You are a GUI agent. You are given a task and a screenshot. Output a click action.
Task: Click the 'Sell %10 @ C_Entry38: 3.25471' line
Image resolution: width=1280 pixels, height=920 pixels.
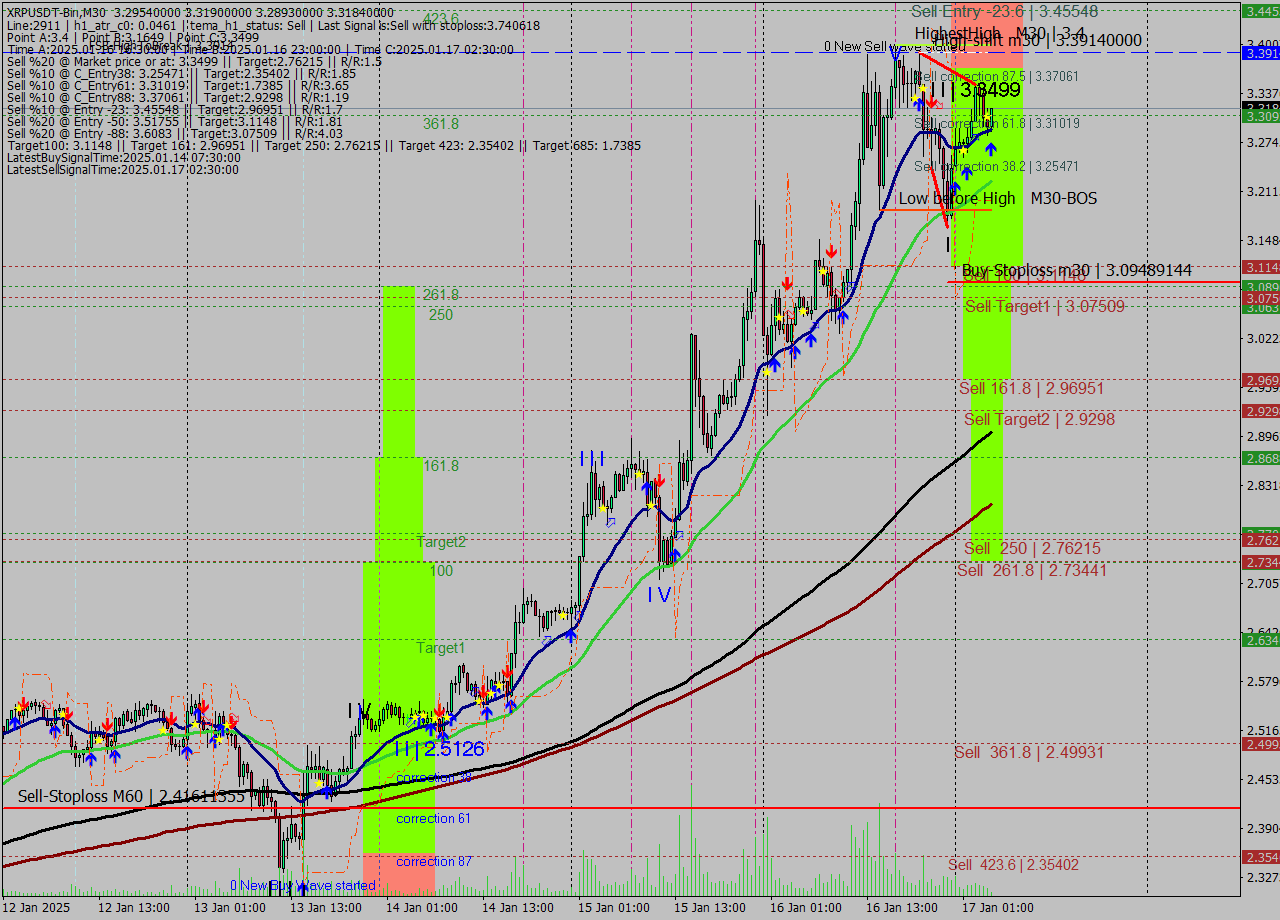[x=181, y=73]
